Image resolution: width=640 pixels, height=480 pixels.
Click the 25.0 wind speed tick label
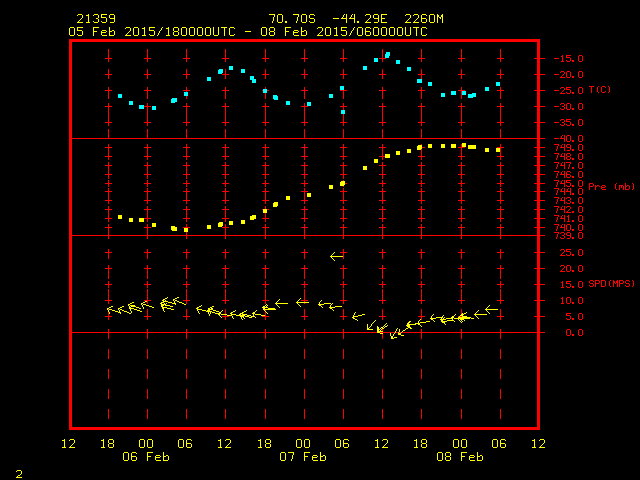point(571,253)
